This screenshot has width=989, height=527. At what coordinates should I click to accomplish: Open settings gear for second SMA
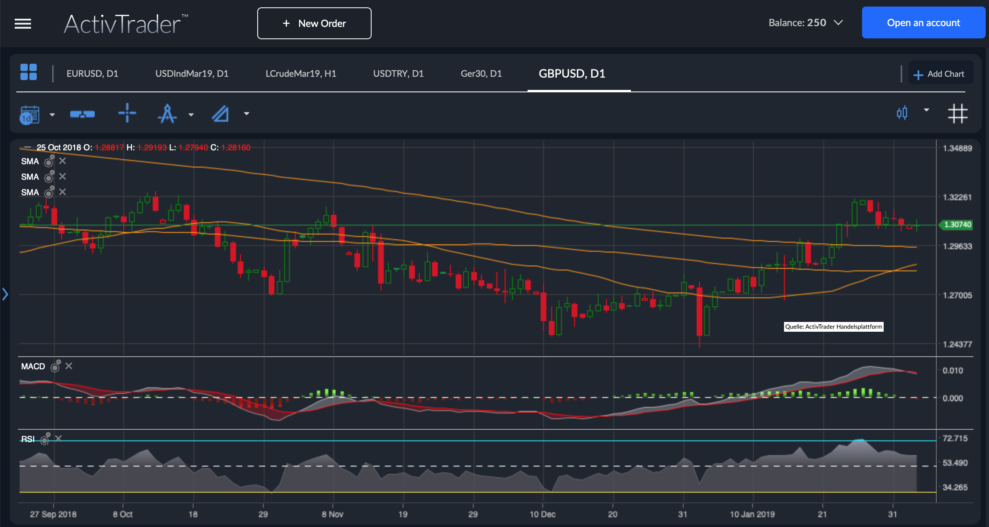click(49, 177)
